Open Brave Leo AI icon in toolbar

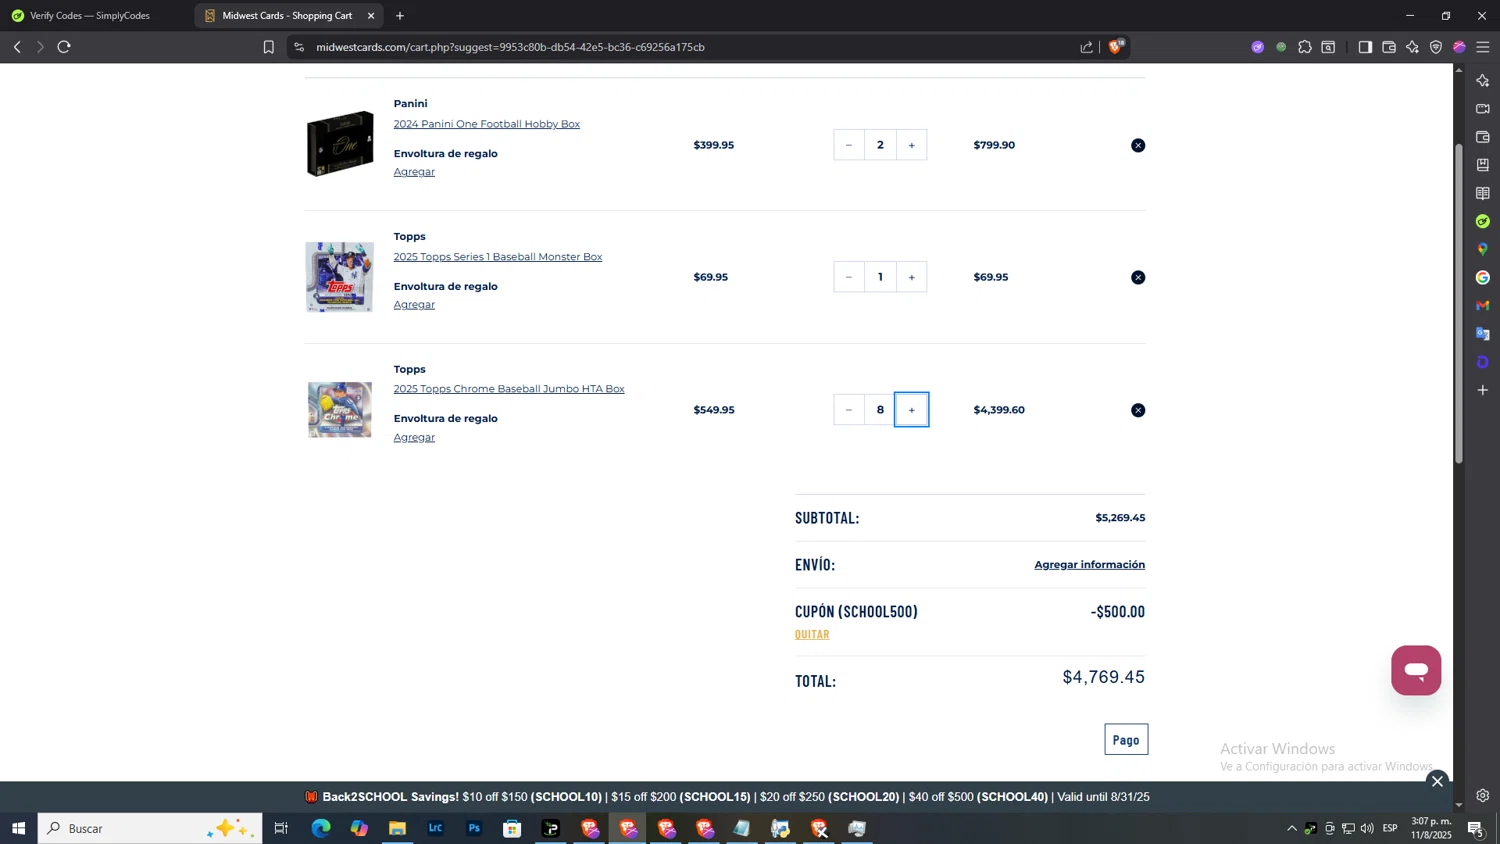tap(1412, 47)
